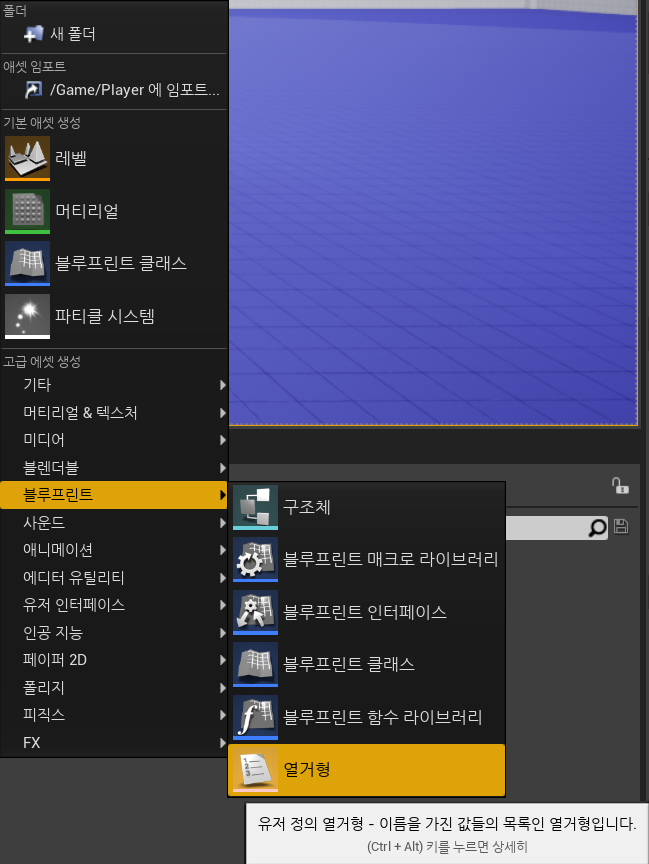Expand the 애니메이션 submenu arrow

tap(223, 550)
